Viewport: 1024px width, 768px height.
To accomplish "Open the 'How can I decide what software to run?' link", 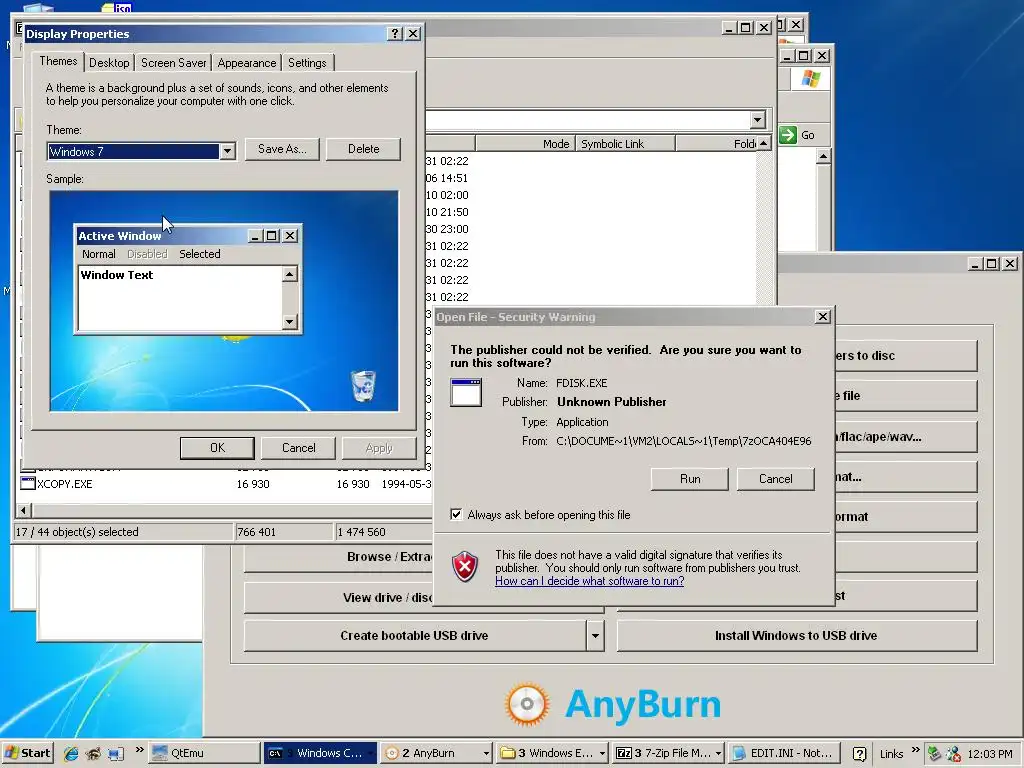I will coord(589,581).
